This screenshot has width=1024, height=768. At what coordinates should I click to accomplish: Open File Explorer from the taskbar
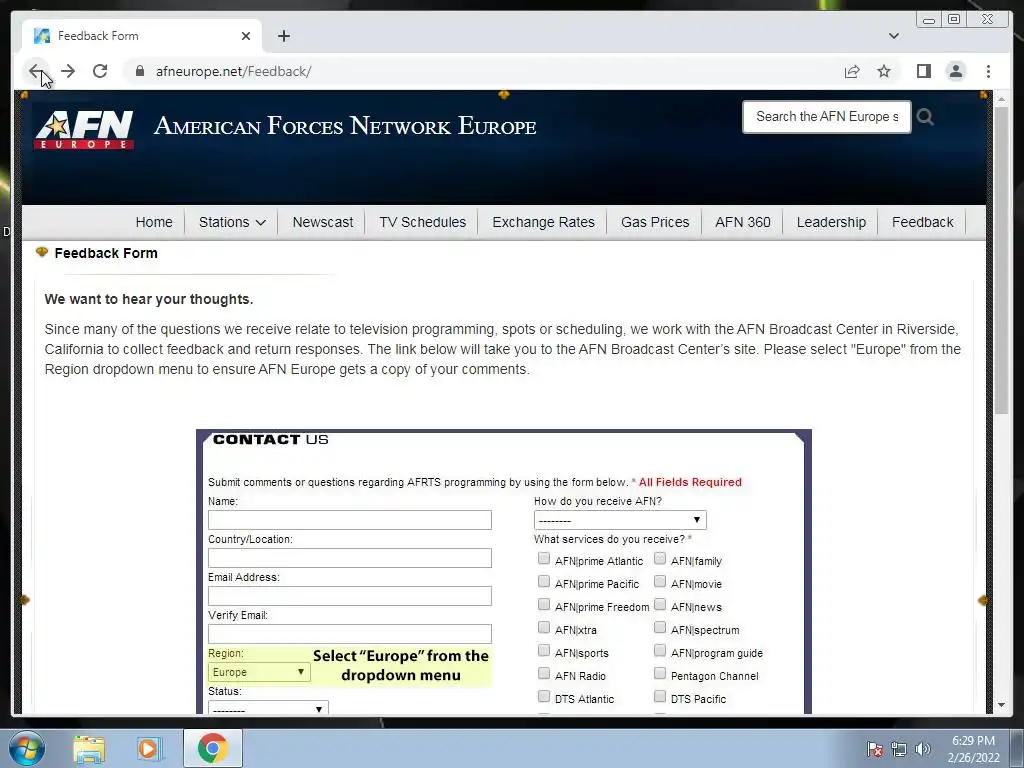(x=89, y=748)
